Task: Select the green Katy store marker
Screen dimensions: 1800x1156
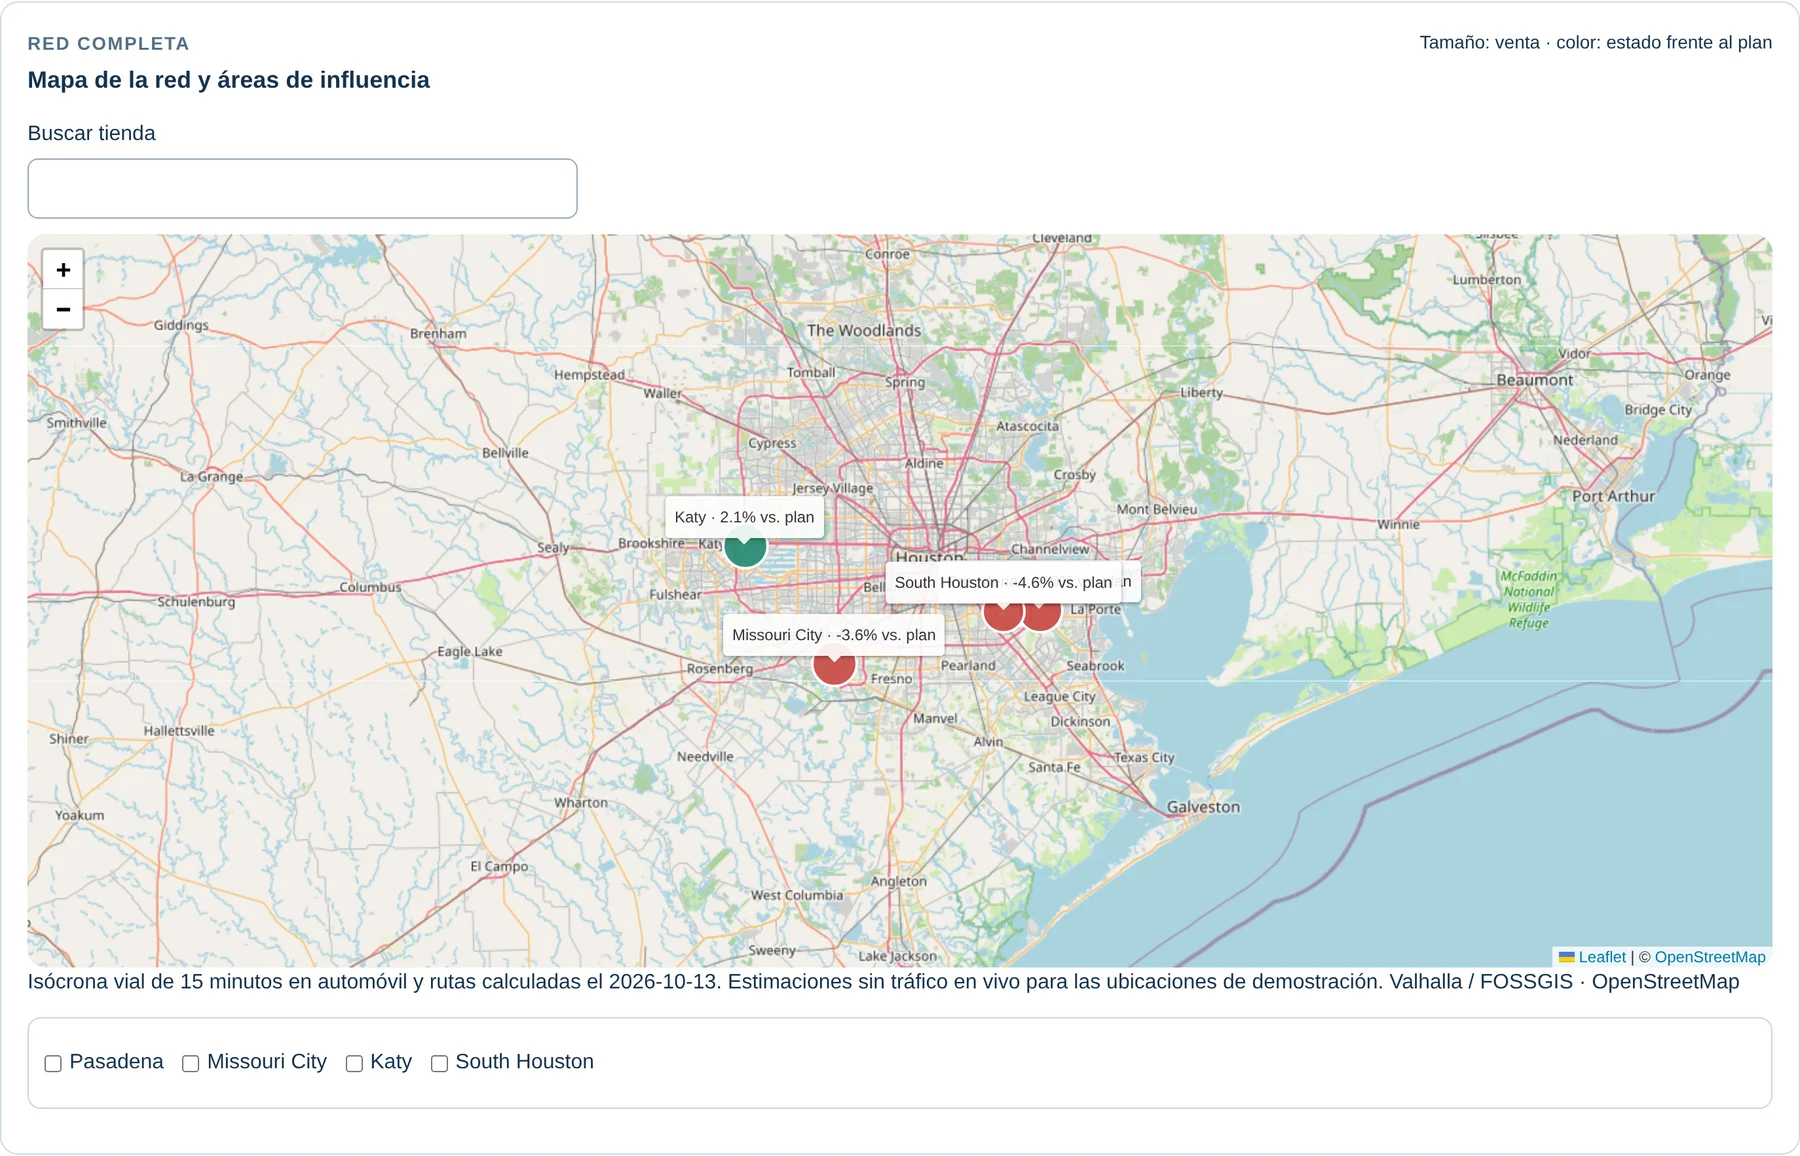Action: pos(745,549)
